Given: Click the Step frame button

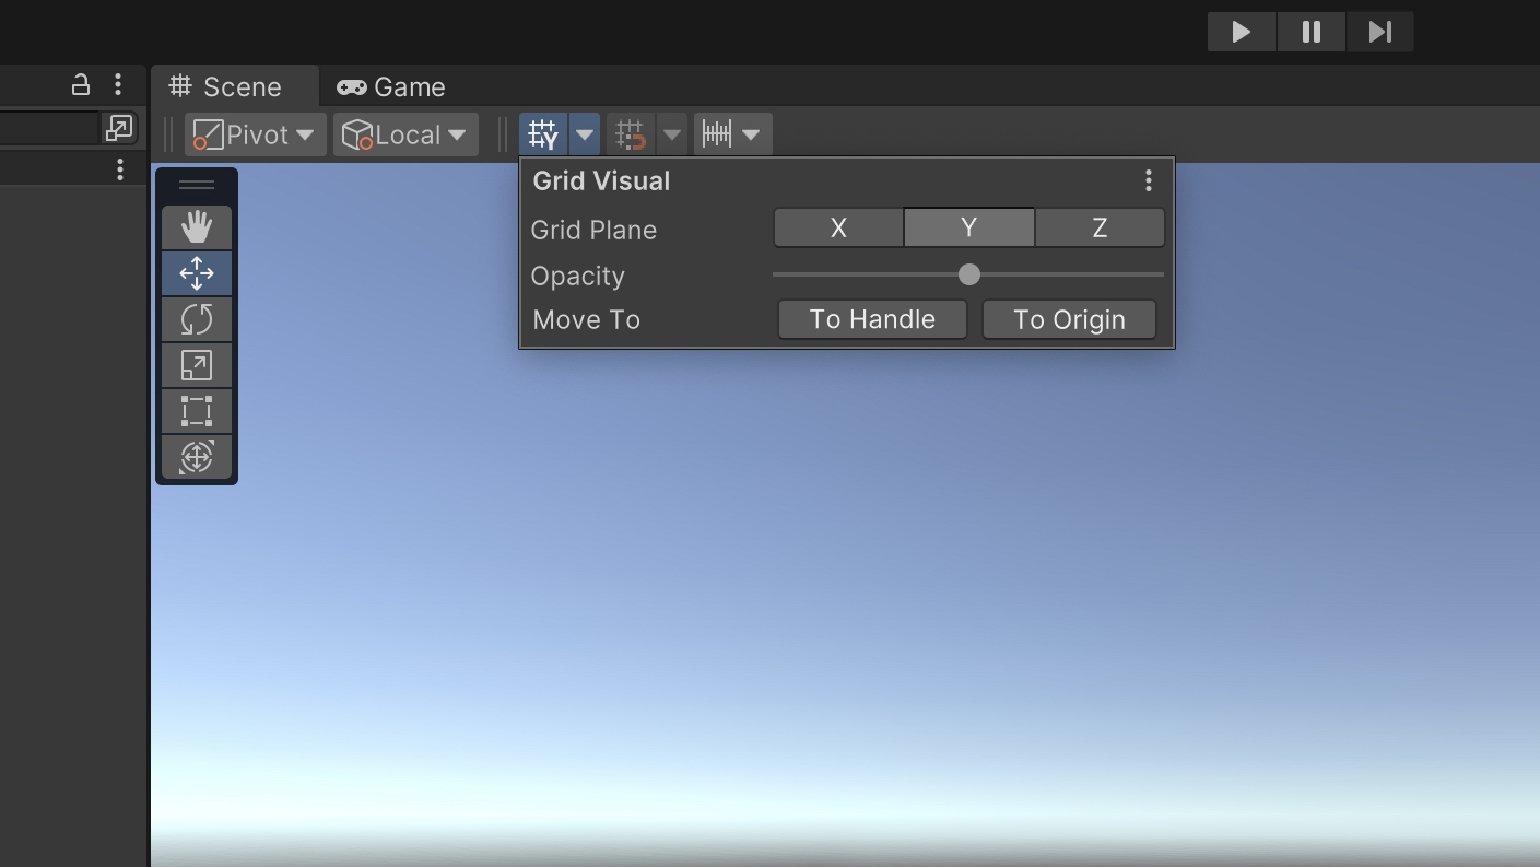Looking at the screenshot, I should click(x=1379, y=32).
